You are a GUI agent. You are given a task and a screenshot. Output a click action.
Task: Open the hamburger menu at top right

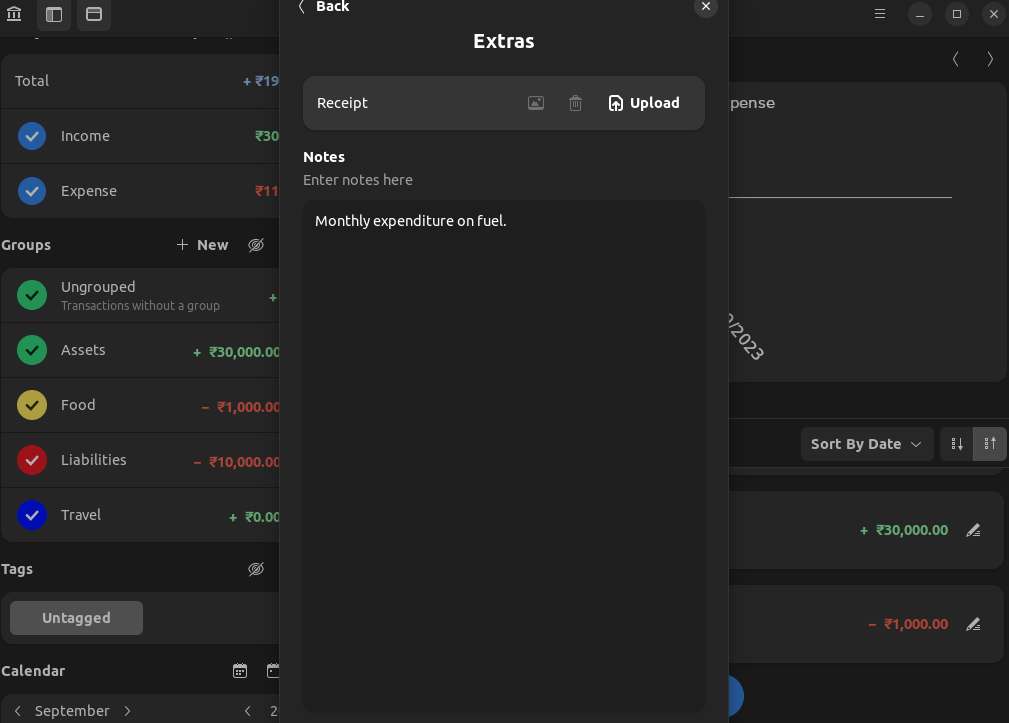[x=879, y=14]
